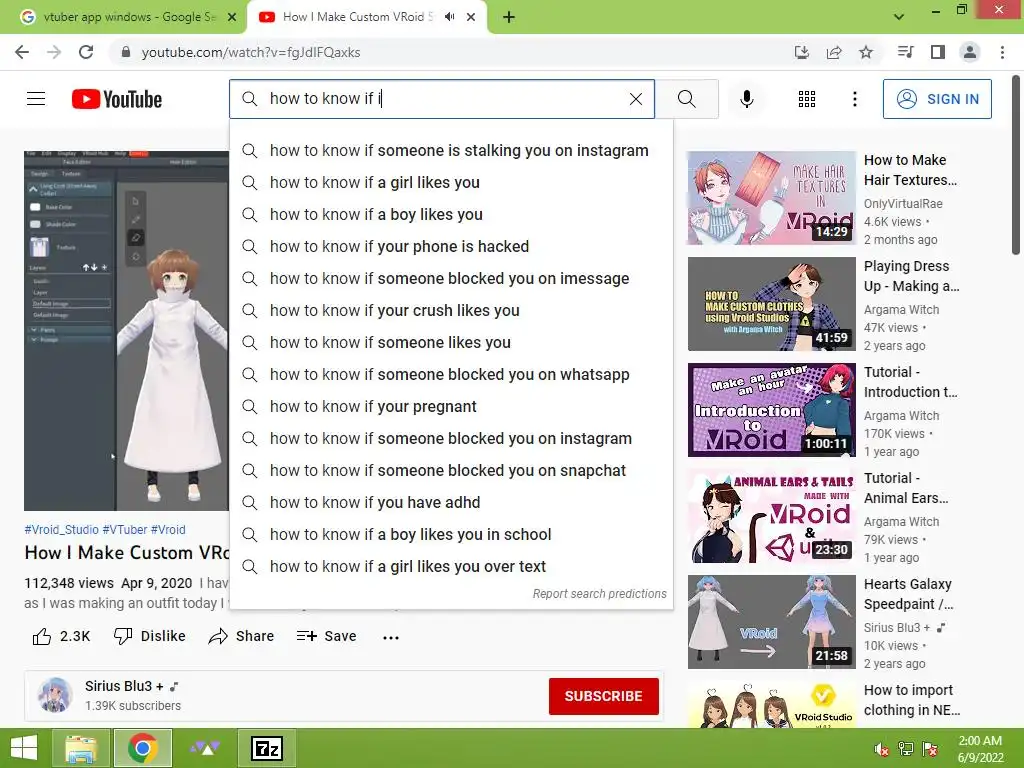
Task: Click the Share button under video
Action: coord(241,636)
